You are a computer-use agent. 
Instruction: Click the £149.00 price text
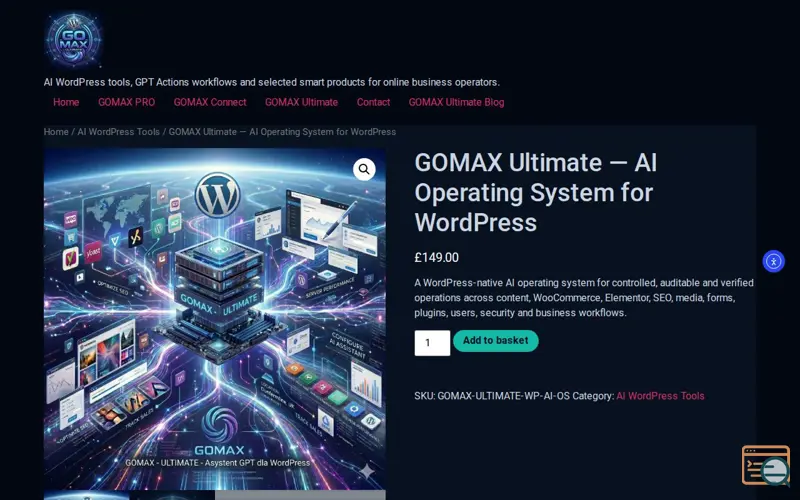coord(436,258)
